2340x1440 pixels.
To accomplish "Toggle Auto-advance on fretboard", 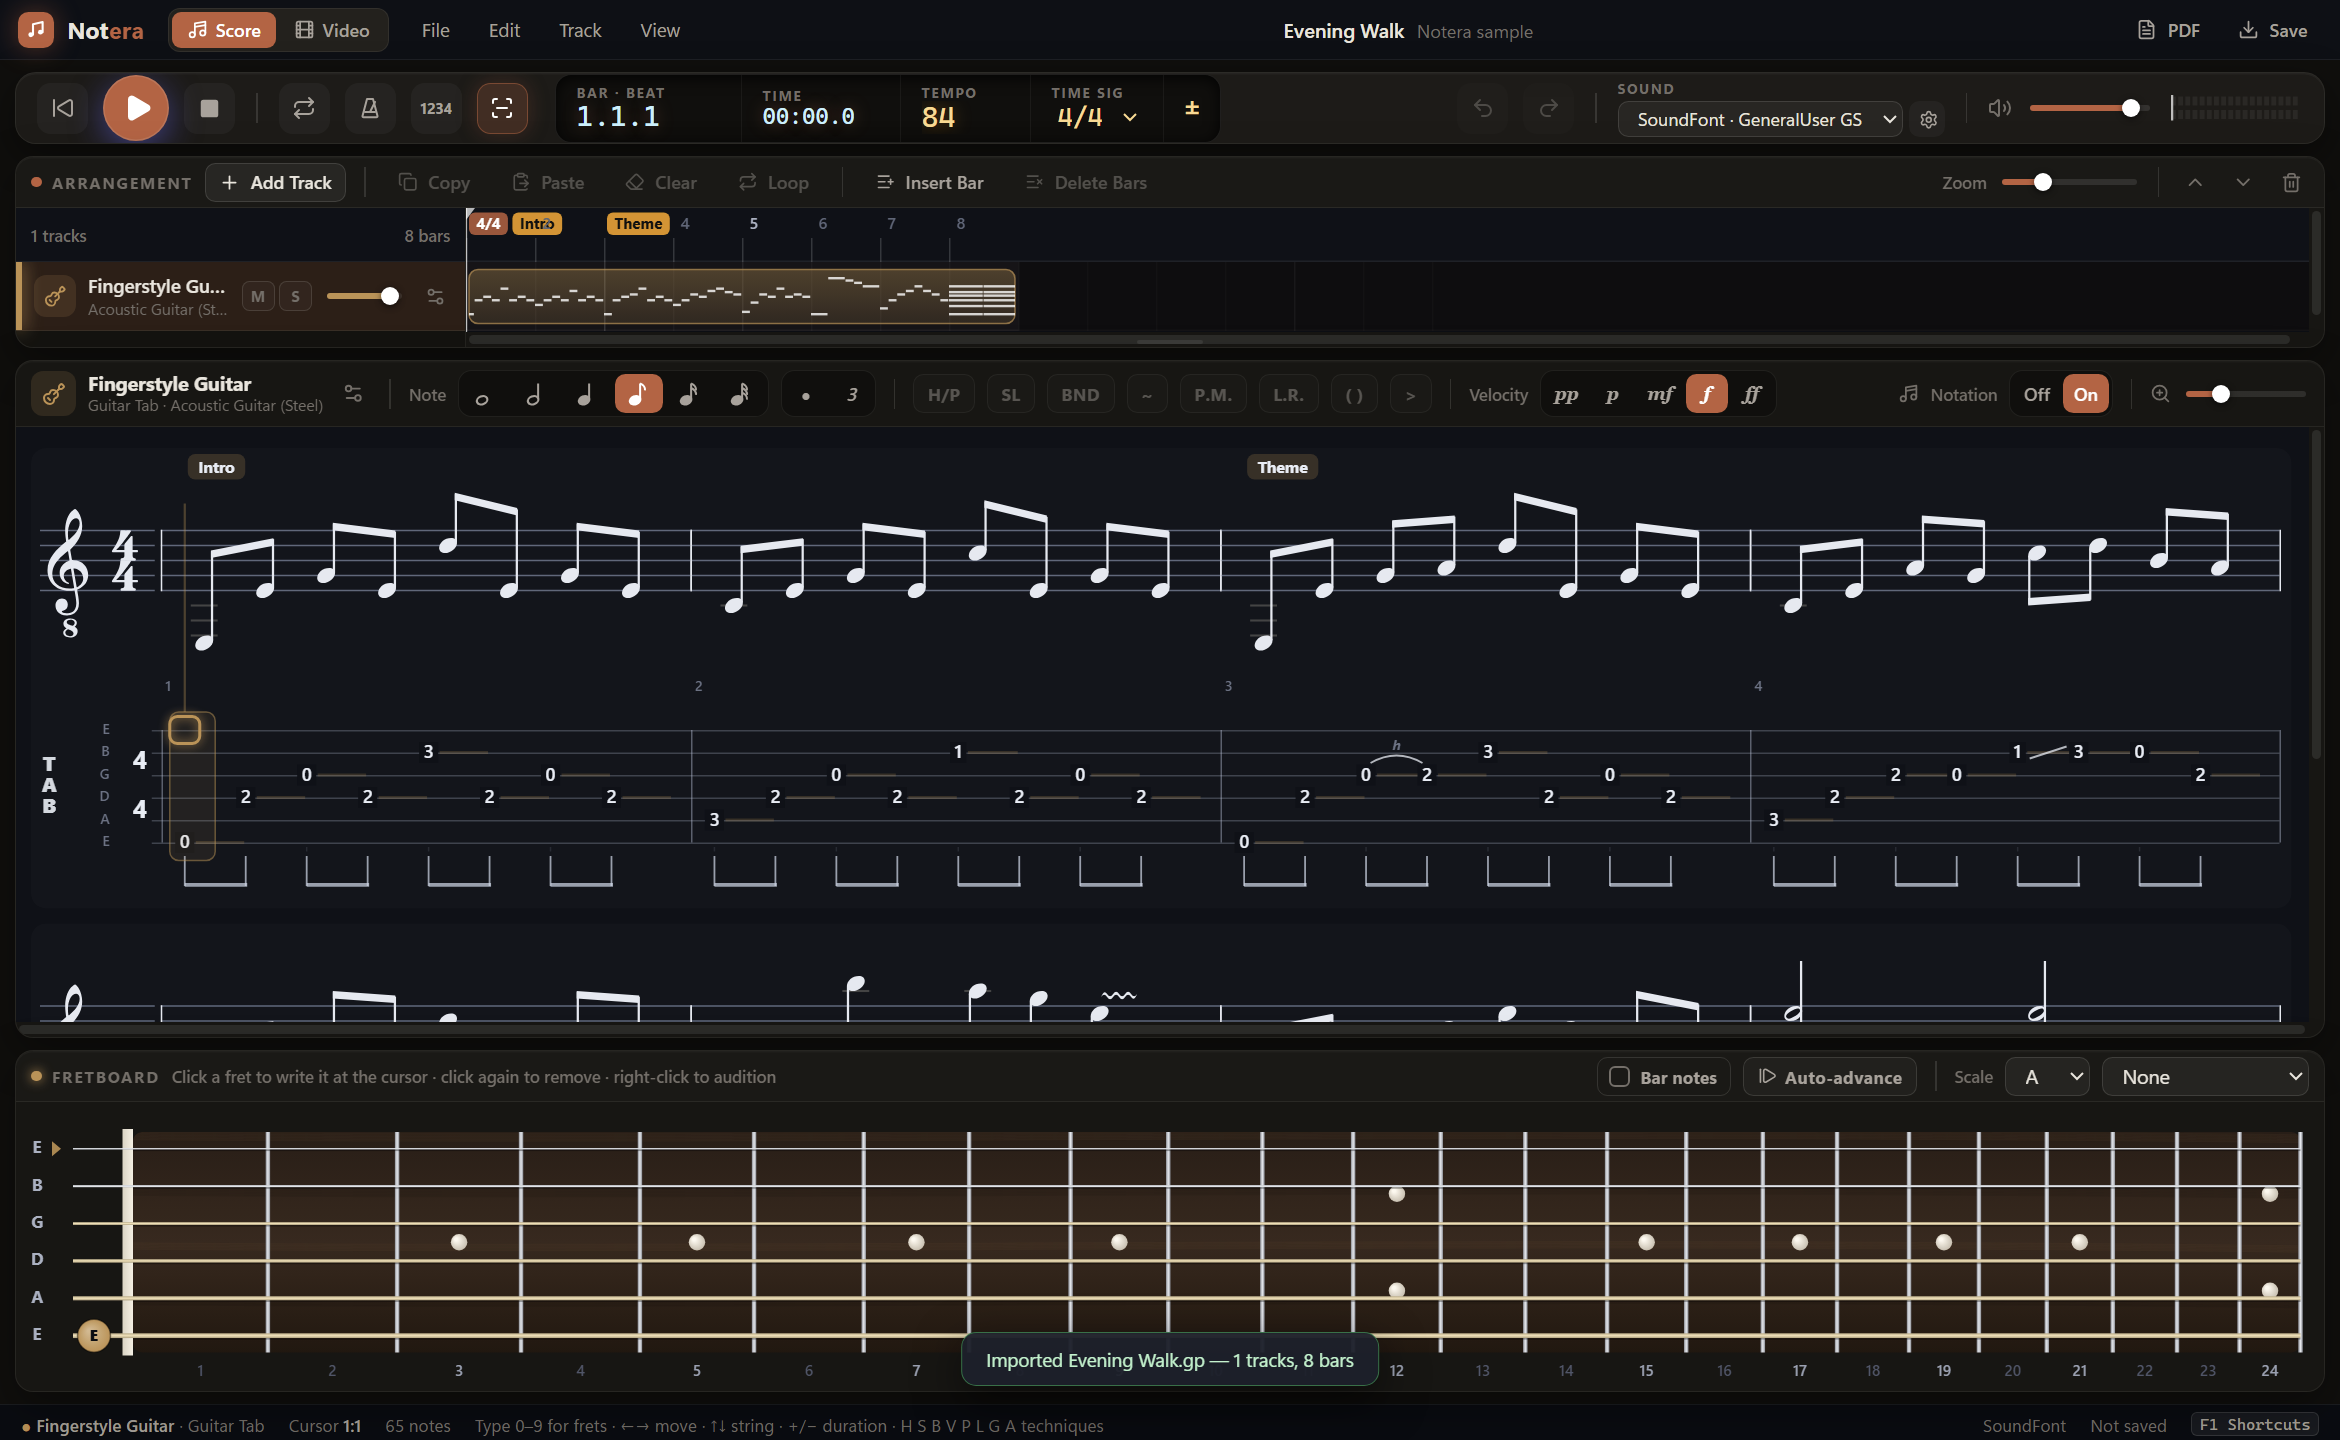I will [1829, 1077].
